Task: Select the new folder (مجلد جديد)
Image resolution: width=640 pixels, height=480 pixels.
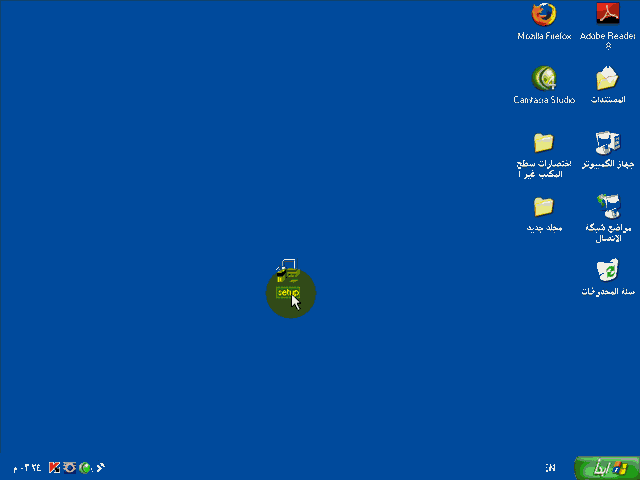Action: (x=544, y=207)
